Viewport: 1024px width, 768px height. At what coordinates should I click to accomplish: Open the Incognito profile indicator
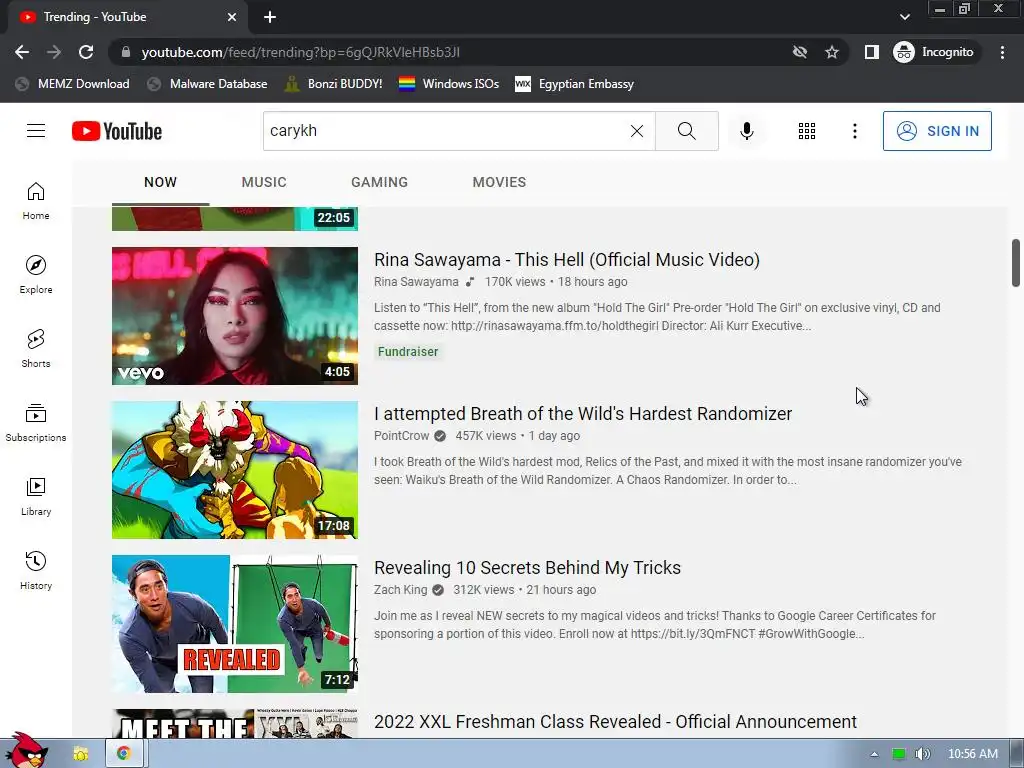tap(934, 52)
